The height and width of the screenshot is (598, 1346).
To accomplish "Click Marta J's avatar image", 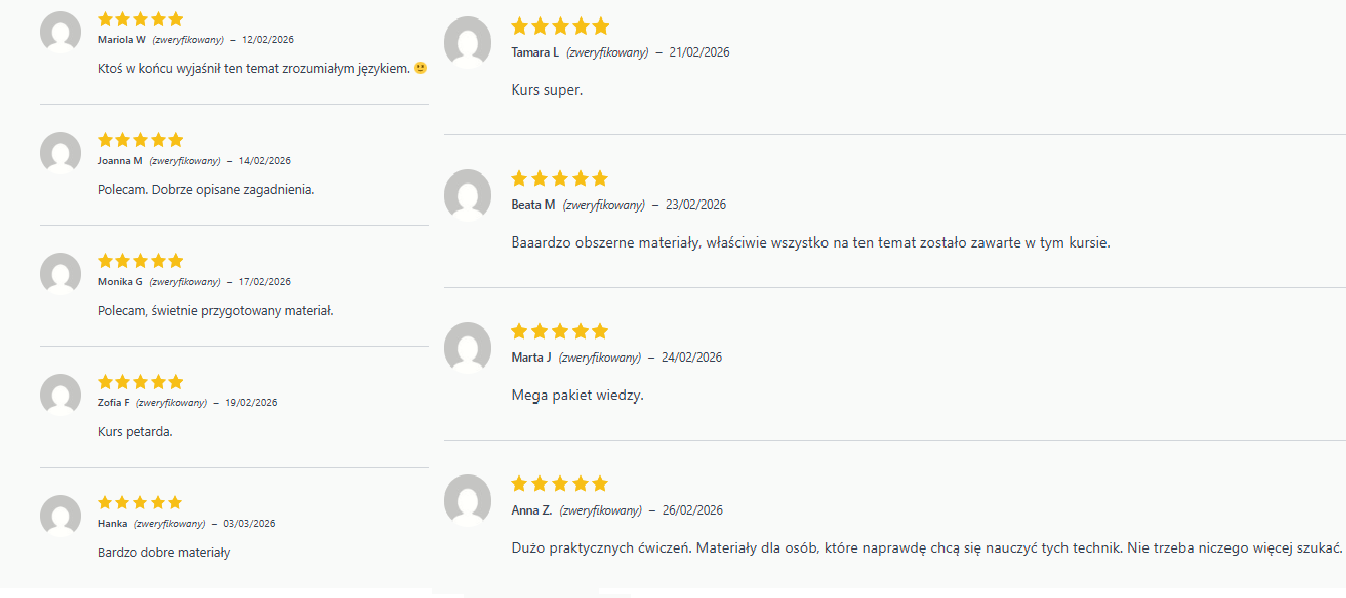I will 467,346.
